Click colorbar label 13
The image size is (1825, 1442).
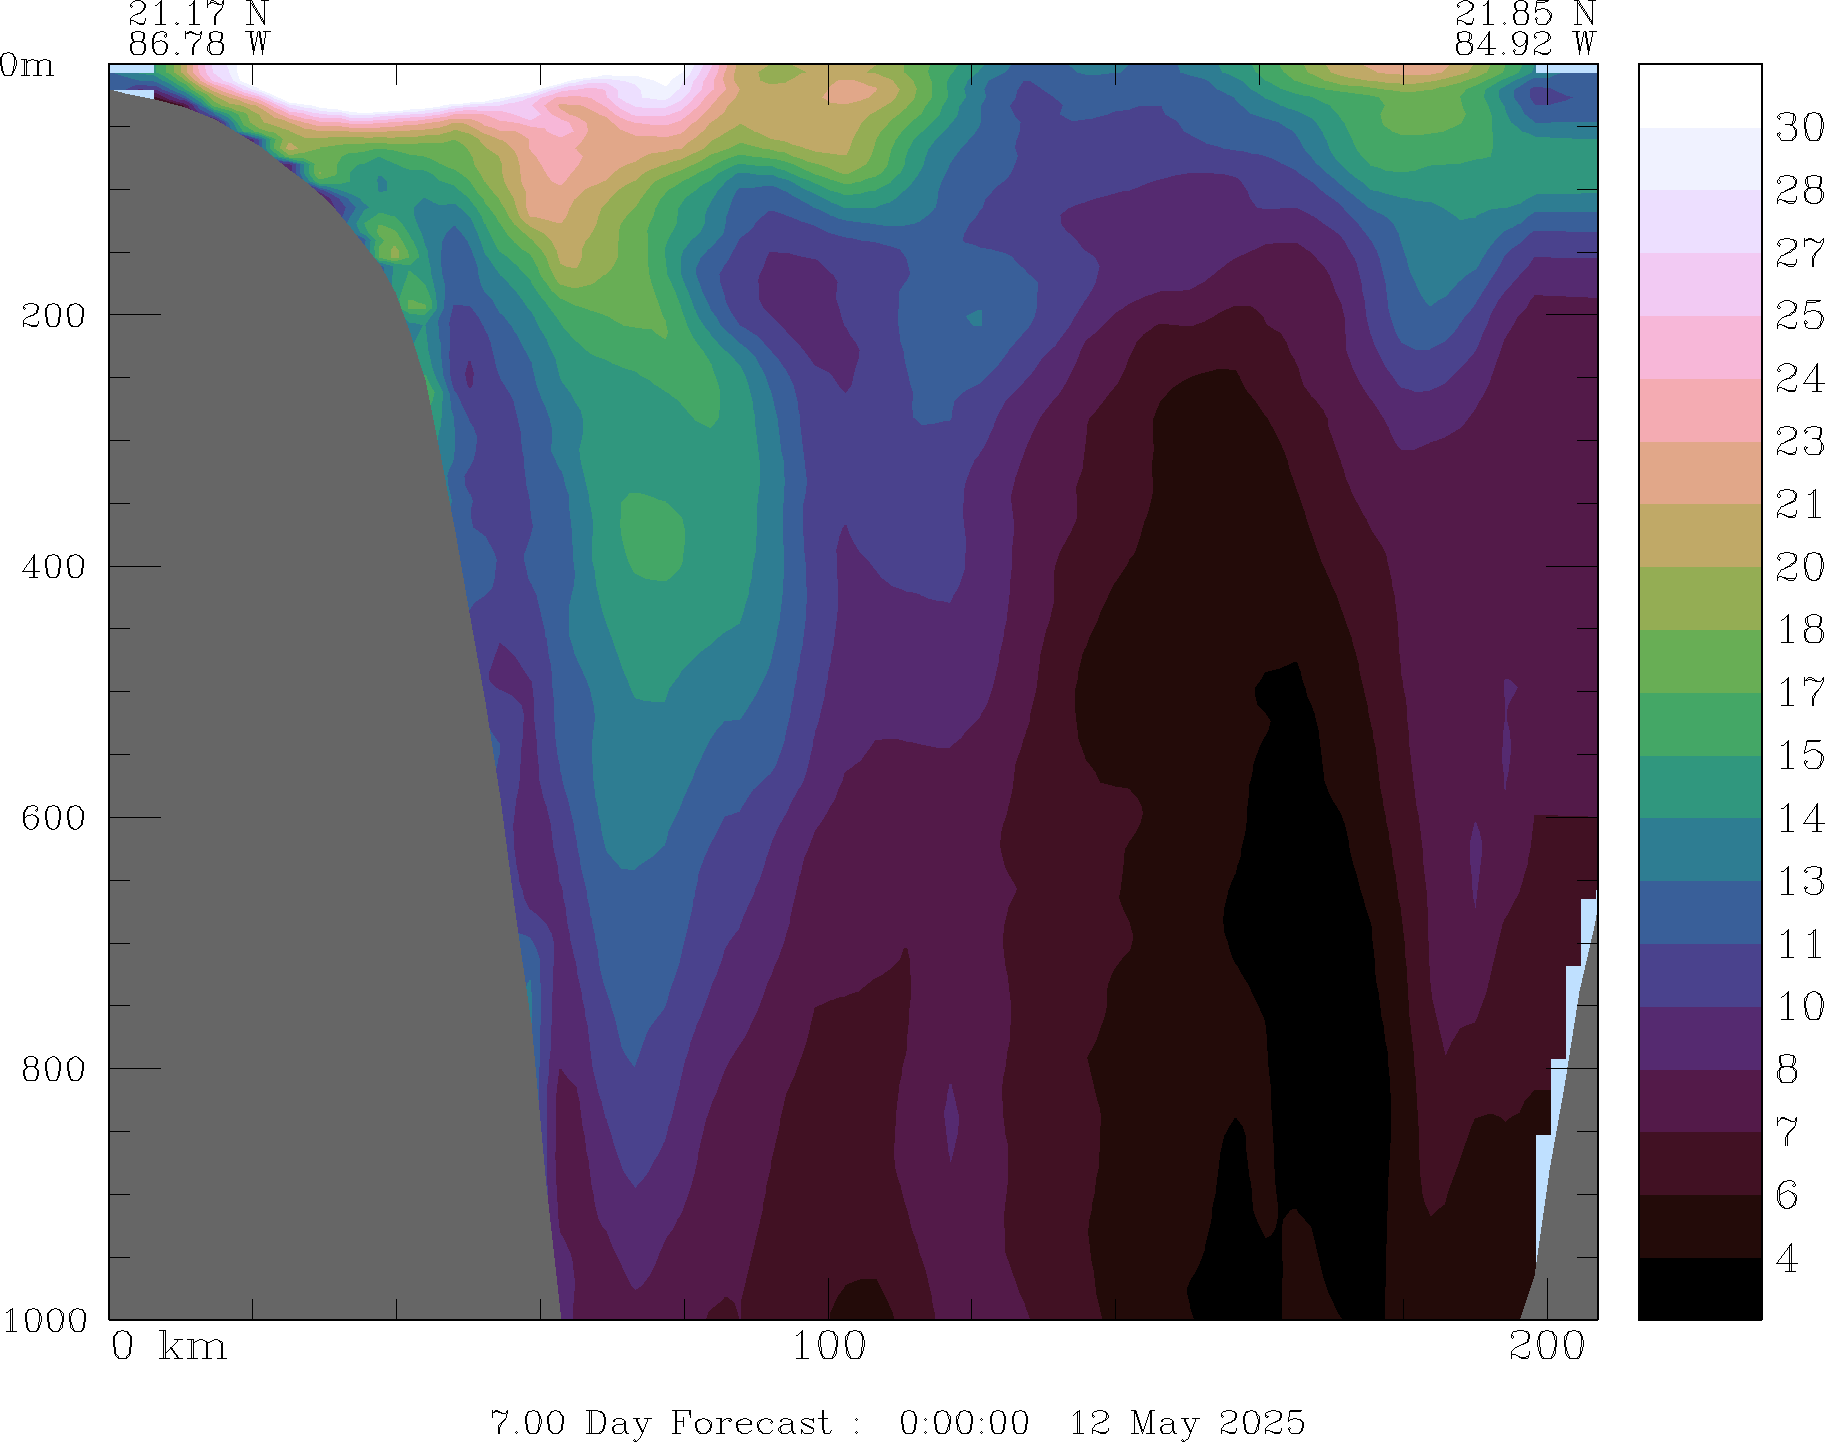tap(1800, 881)
